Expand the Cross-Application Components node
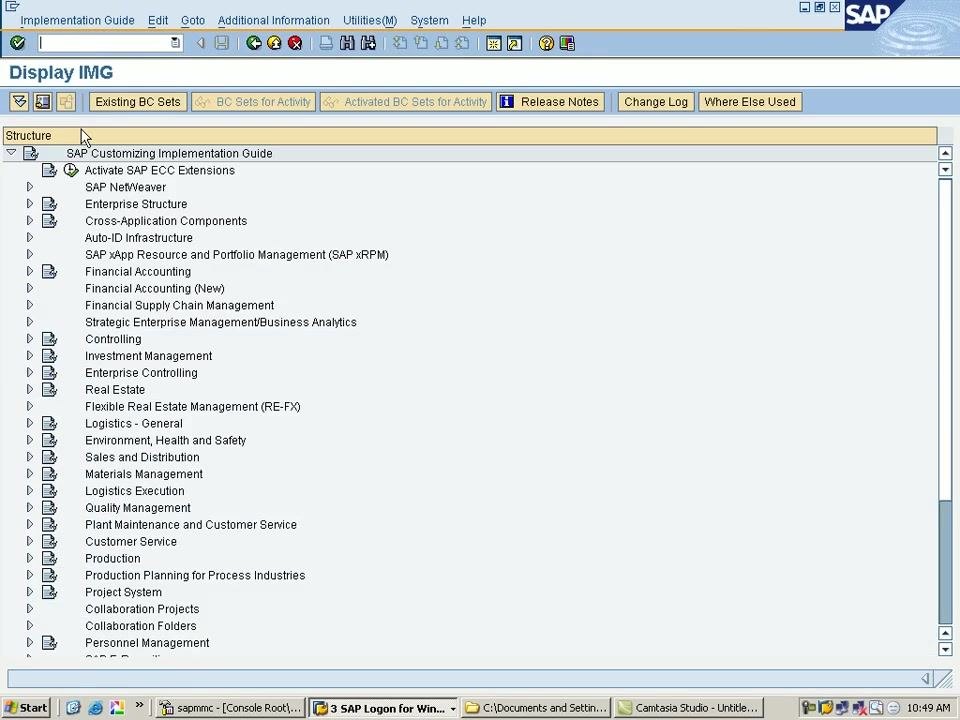 (29, 220)
